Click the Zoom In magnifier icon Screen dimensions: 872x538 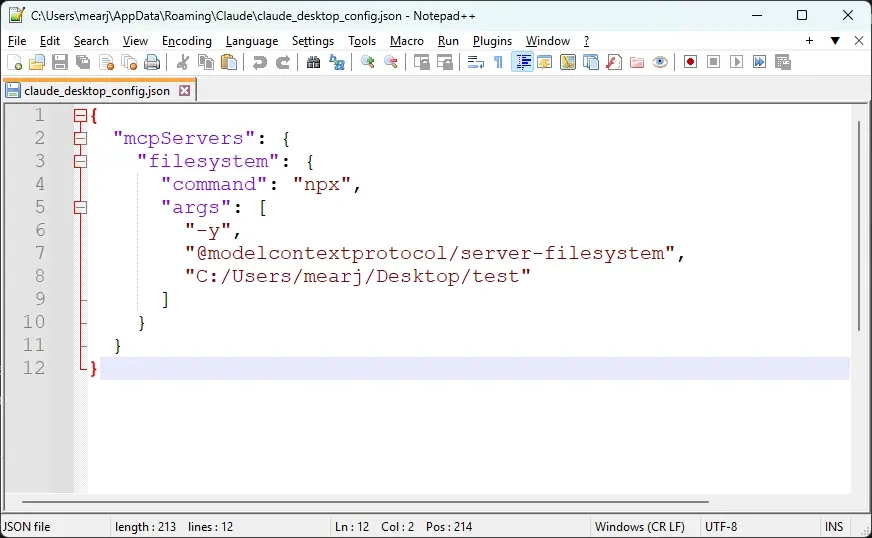(367, 62)
